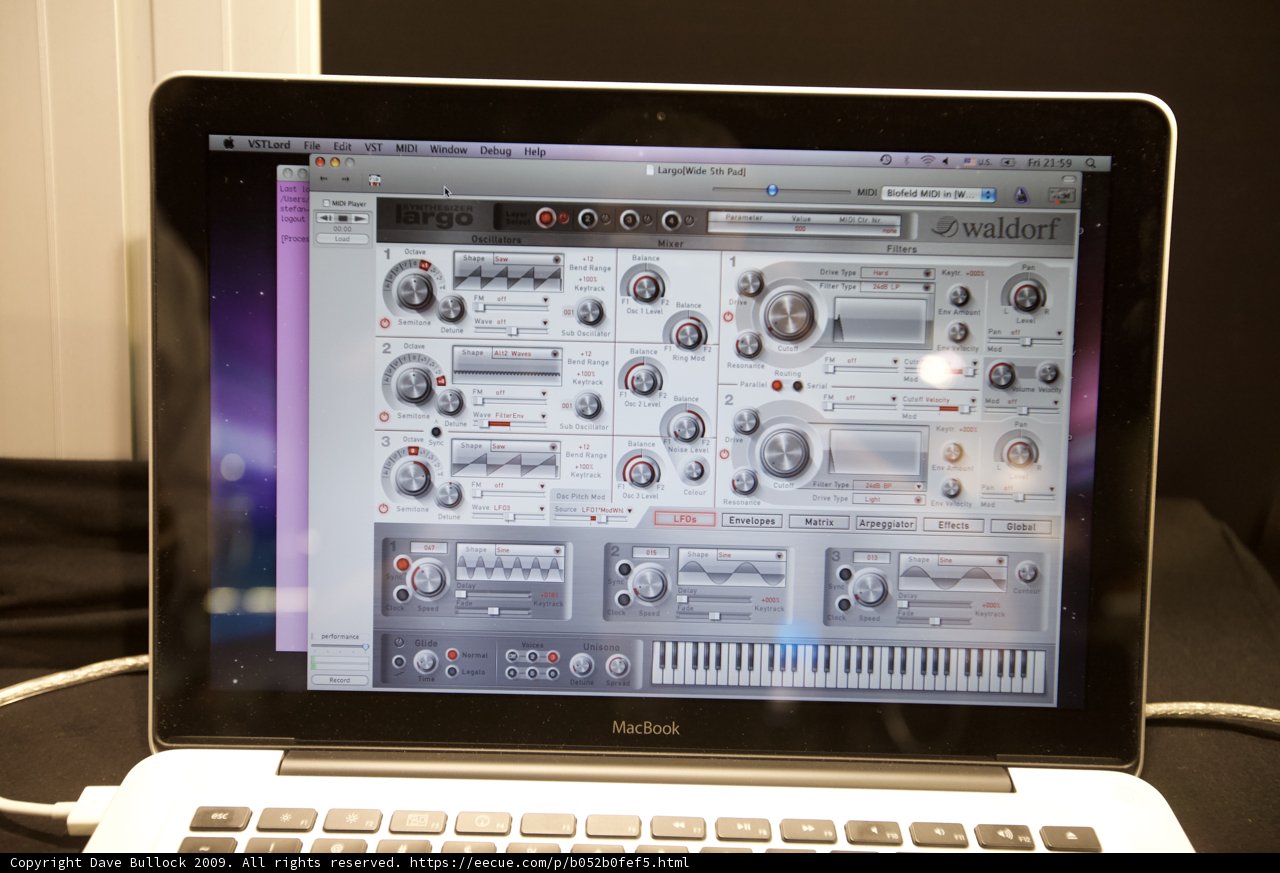Click LFO 1 Fade slider

[x=494, y=610]
